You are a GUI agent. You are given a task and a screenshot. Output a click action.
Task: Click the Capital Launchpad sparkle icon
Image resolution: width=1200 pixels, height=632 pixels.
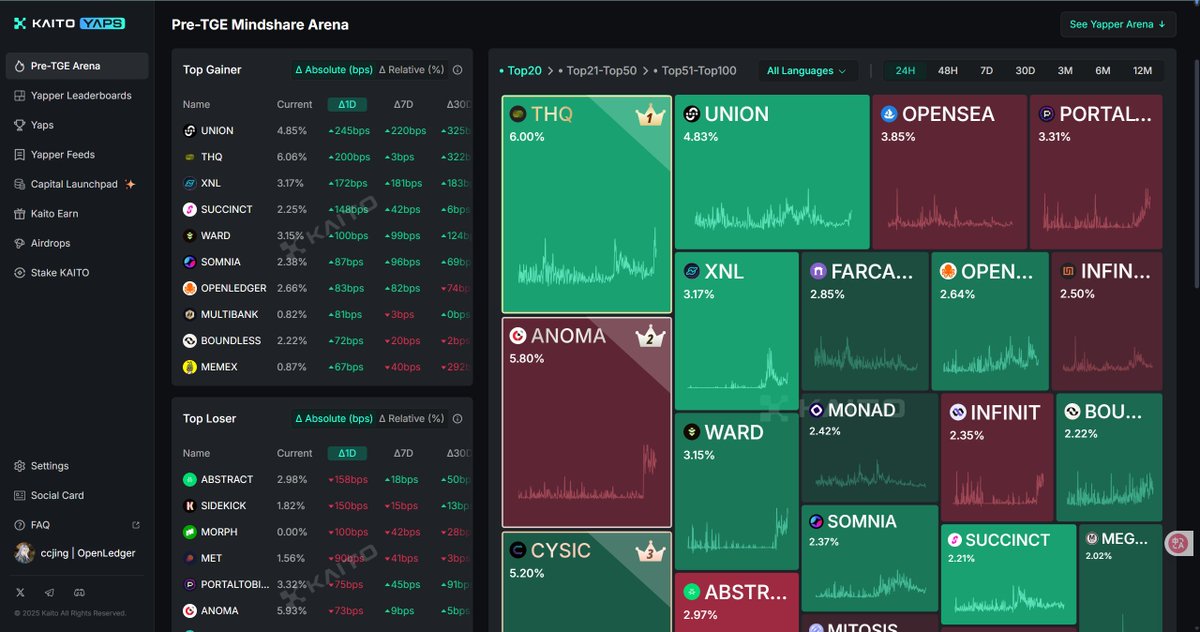(x=130, y=184)
